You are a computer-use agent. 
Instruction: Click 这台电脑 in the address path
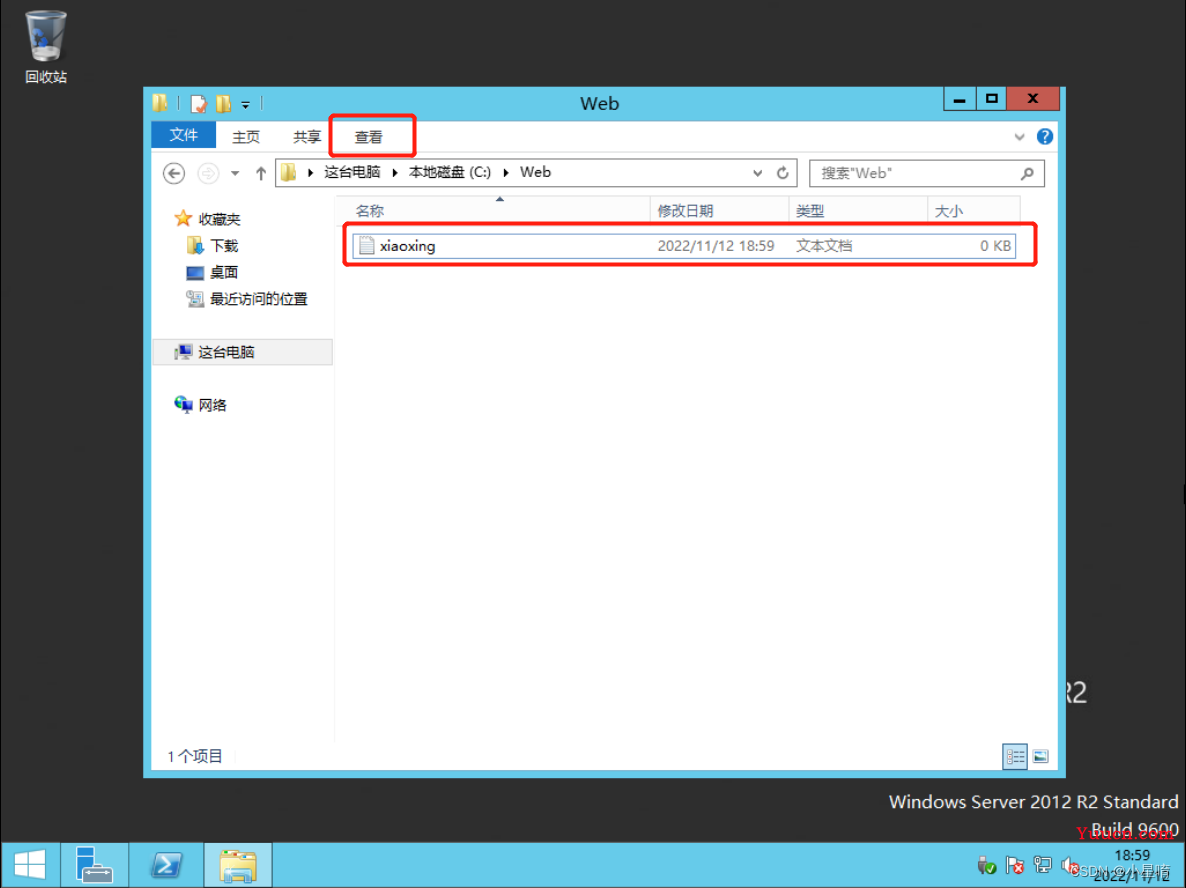click(352, 172)
